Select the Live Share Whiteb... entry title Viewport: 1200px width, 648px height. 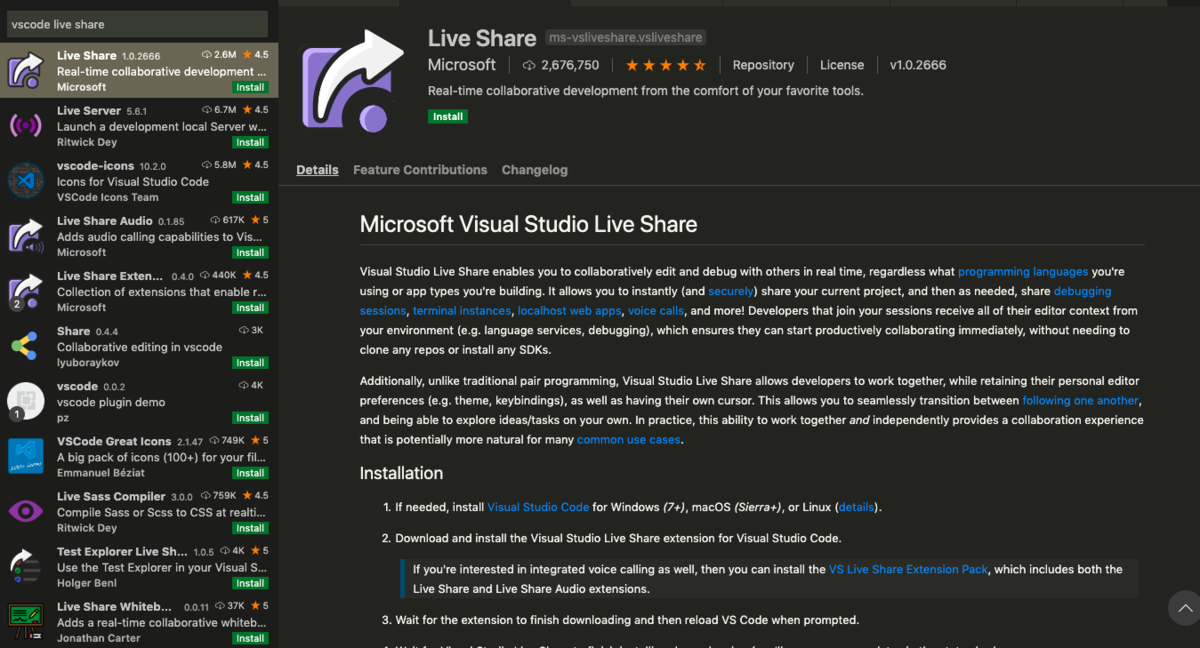115,607
